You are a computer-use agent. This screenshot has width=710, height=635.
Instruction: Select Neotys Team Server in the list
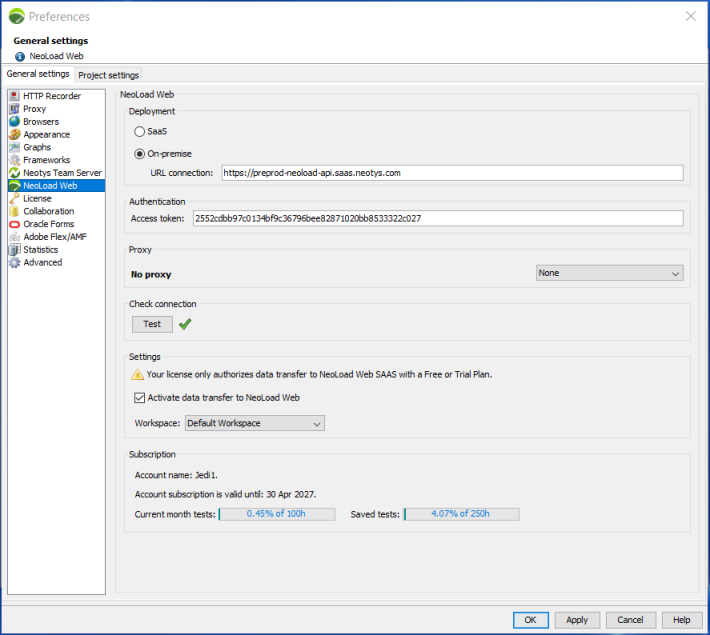click(x=62, y=173)
